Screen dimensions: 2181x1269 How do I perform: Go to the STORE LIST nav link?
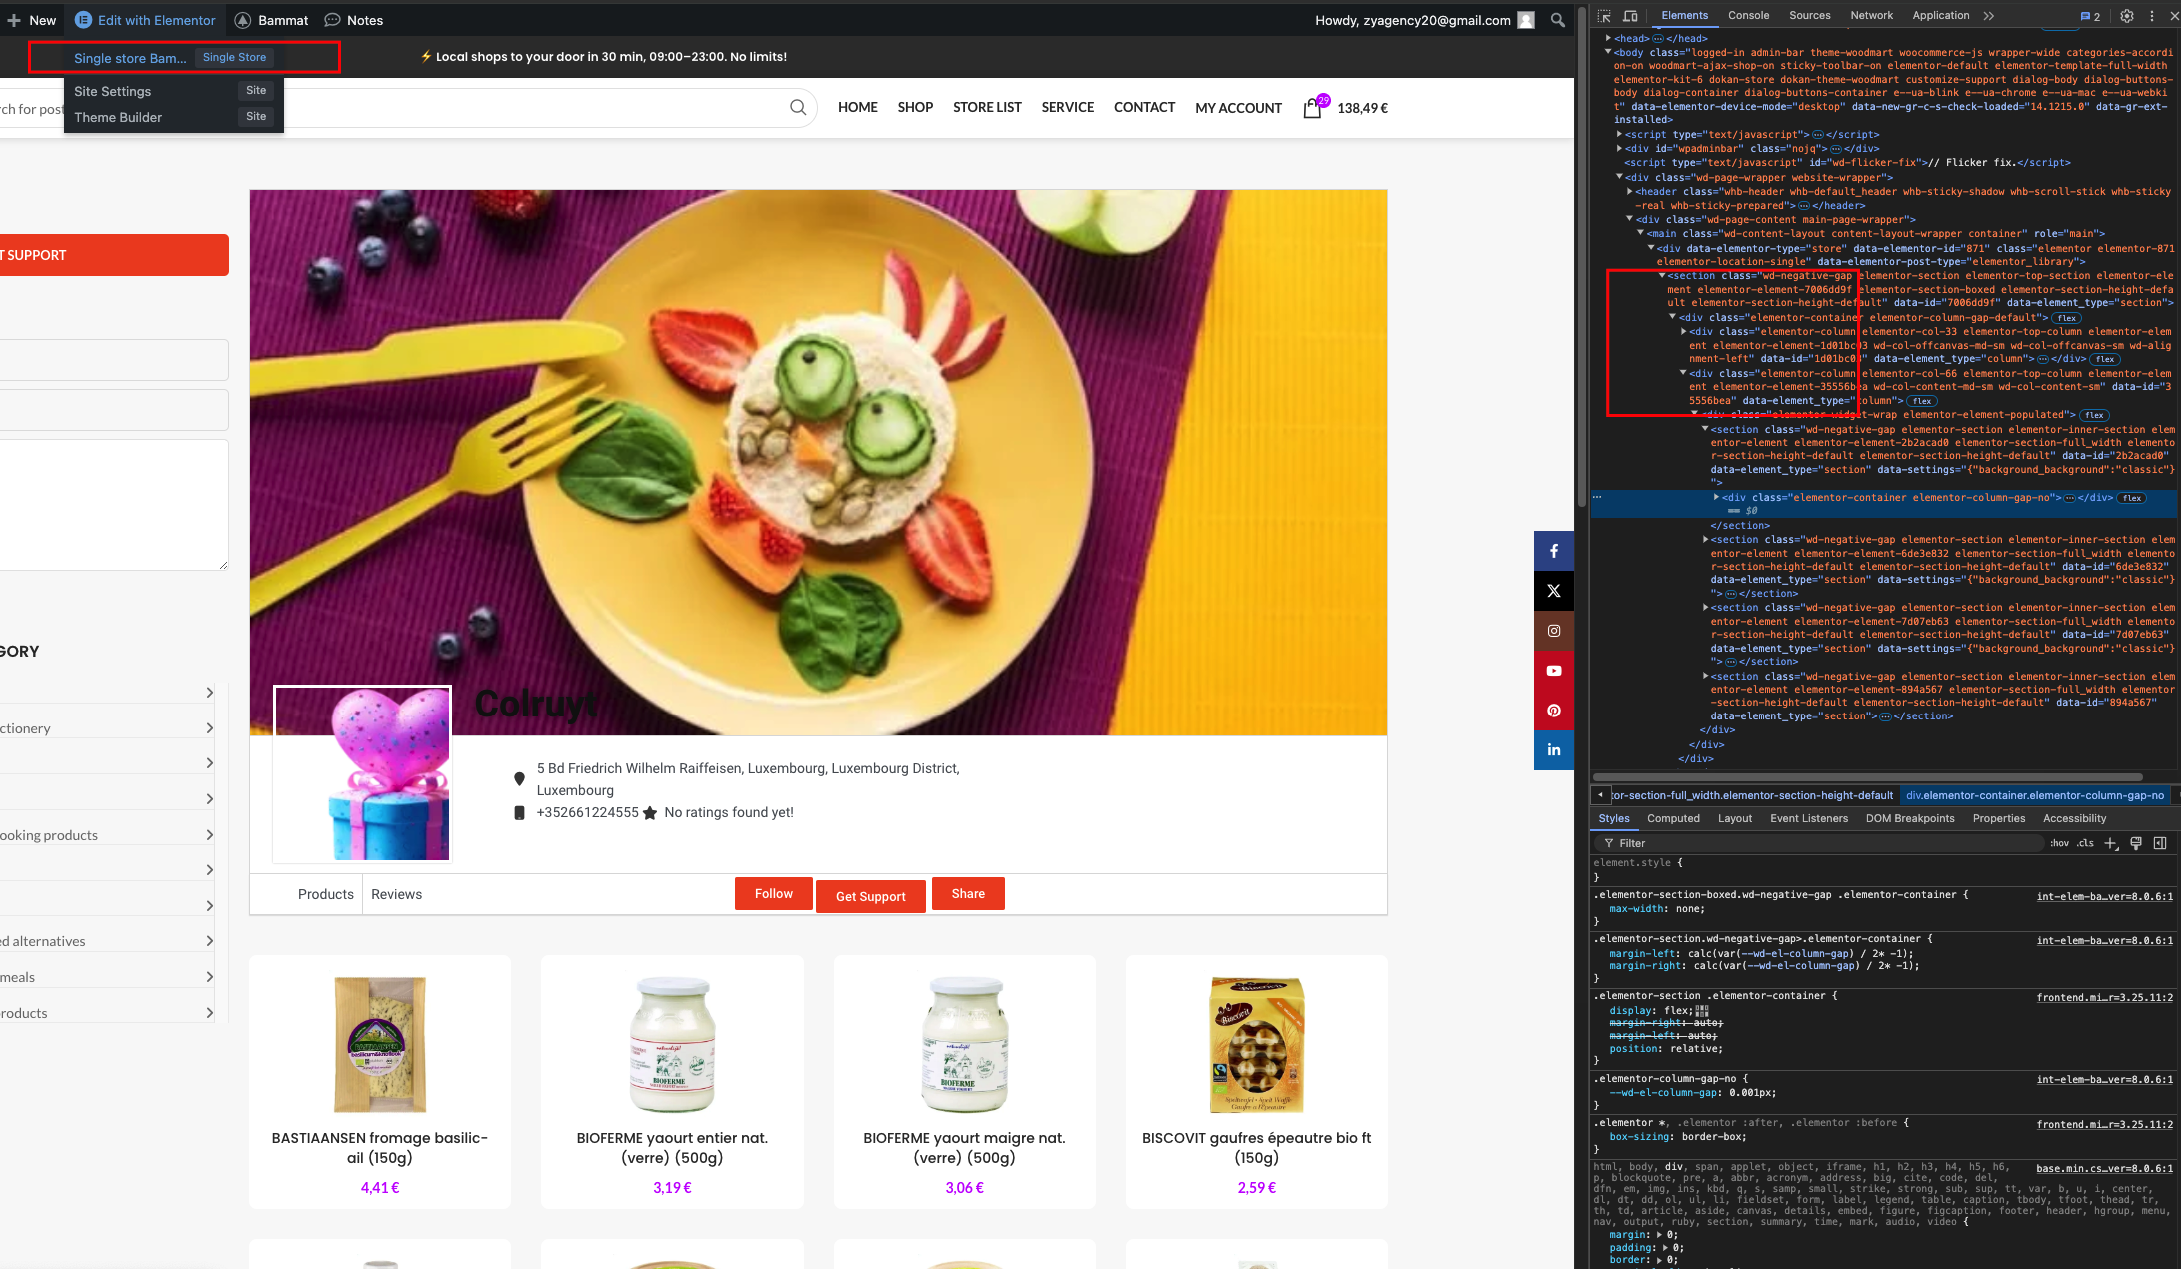tap(987, 107)
